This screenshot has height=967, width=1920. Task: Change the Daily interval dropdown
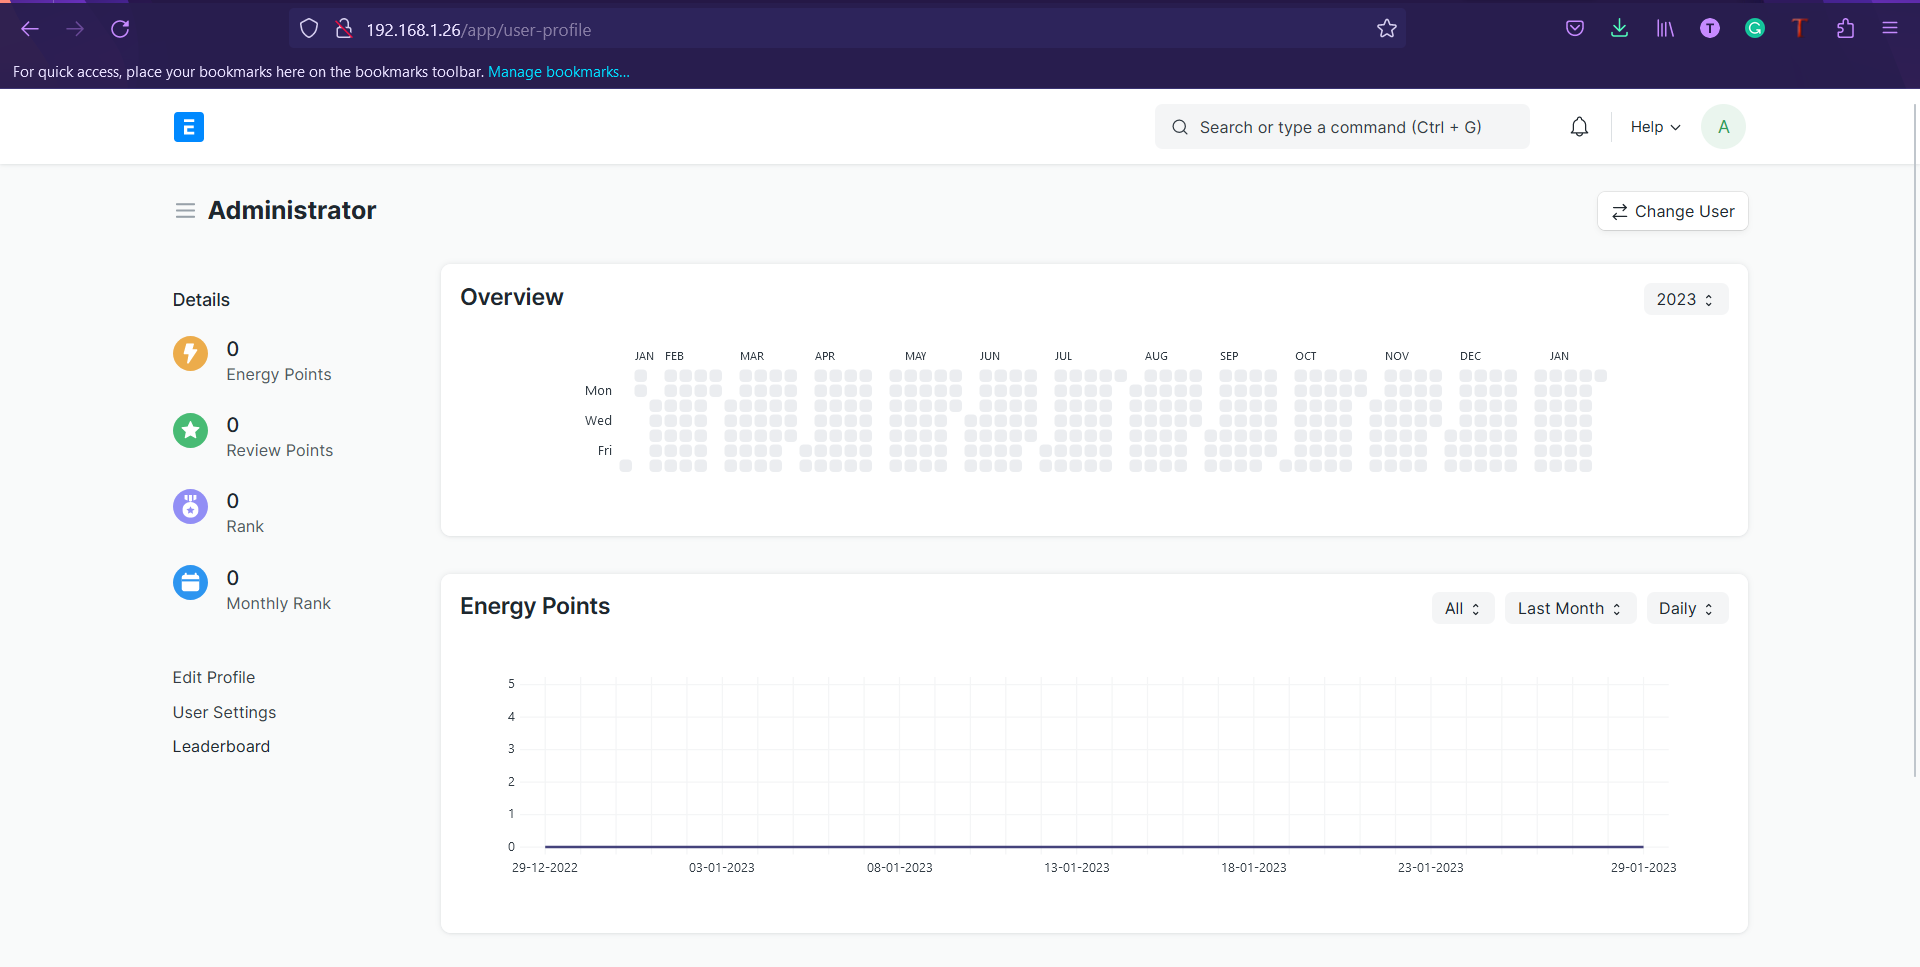tap(1687, 608)
